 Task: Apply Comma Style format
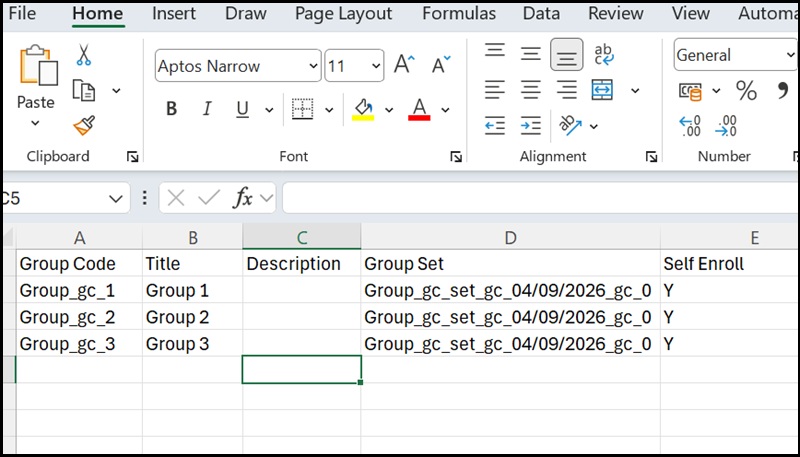click(782, 91)
